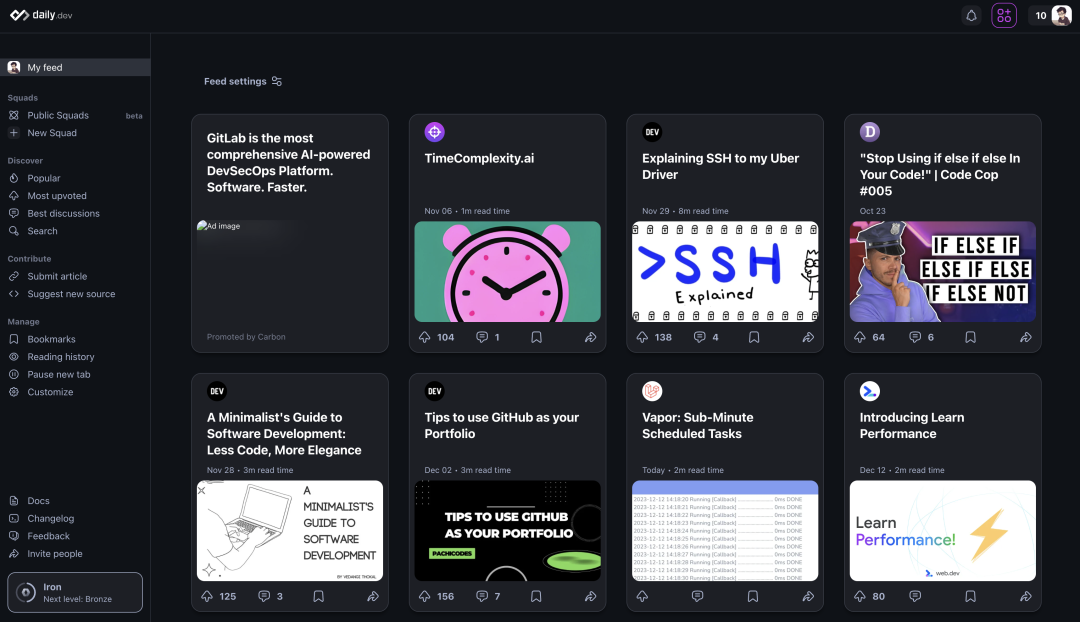Image resolution: width=1080 pixels, height=622 pixels.
Task: Open Docs link
Action: pyautogui.click(x=75, y=501)
